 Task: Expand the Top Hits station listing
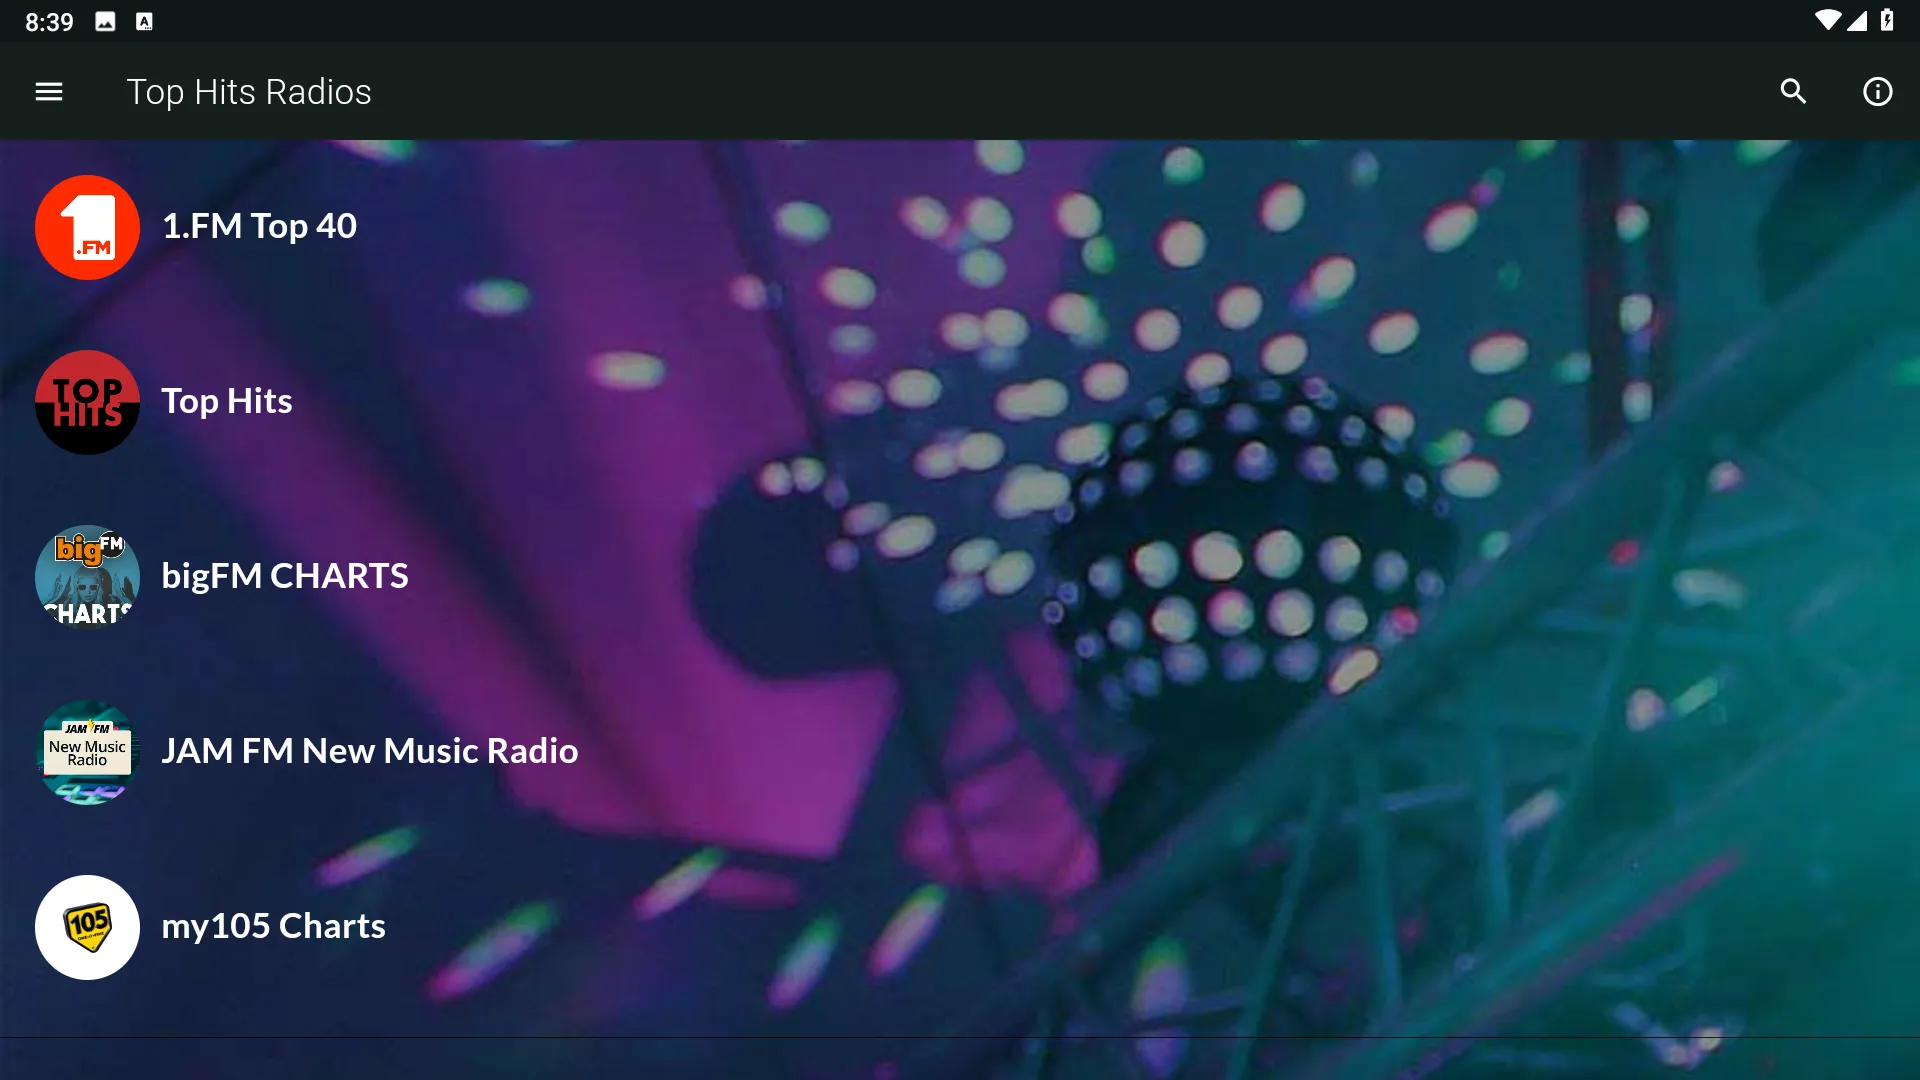click(x=227, y=400)
